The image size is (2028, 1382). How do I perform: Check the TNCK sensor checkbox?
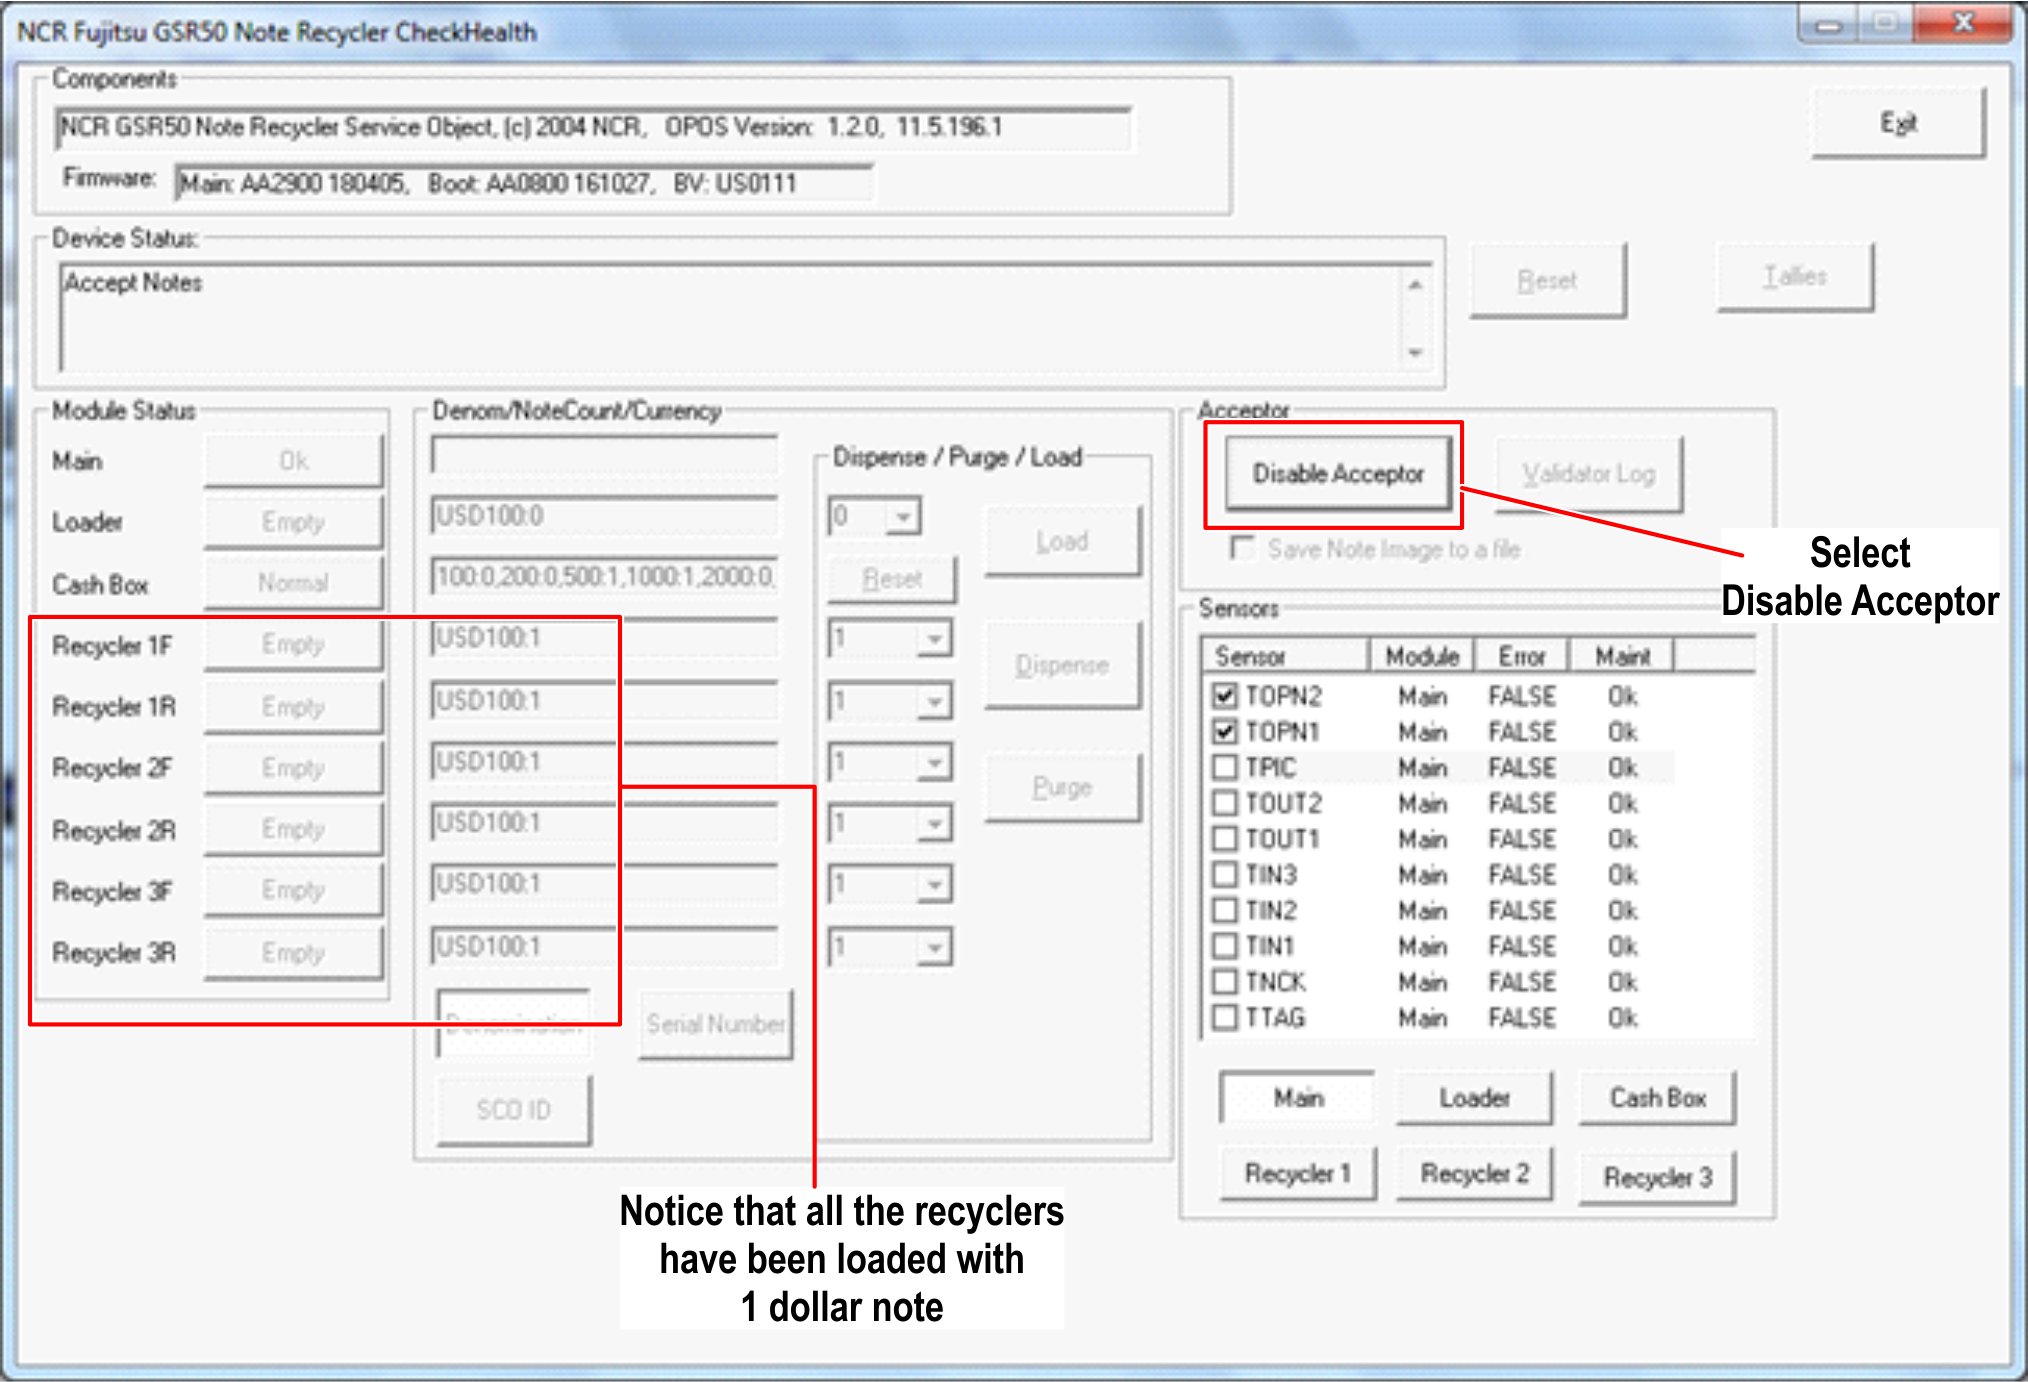pos(1224,981)
